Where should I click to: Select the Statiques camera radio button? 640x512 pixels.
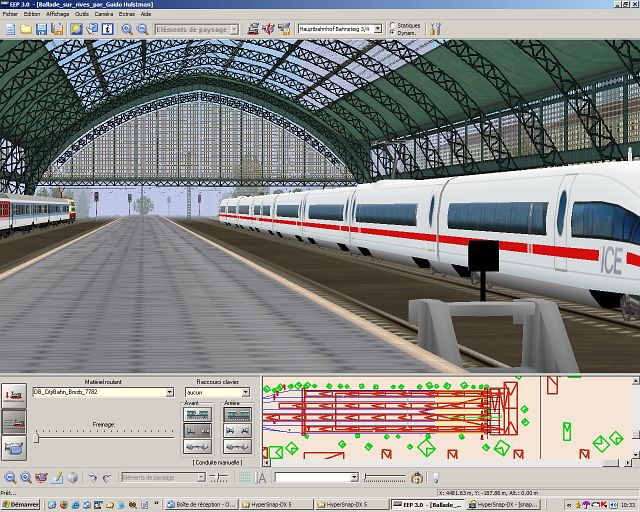pos(390,24)
